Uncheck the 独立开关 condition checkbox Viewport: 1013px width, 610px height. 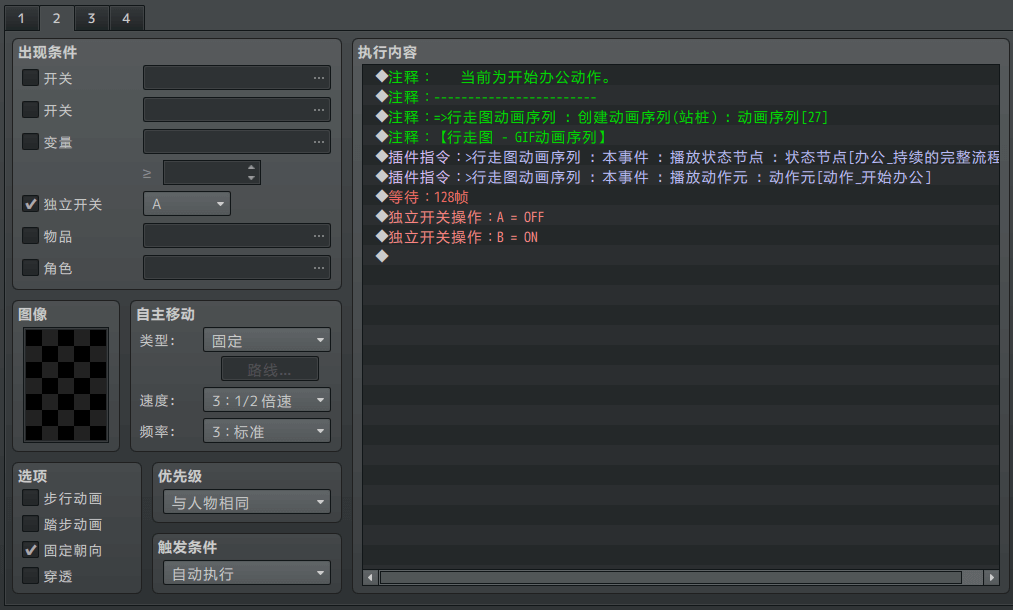click(31, 204)
